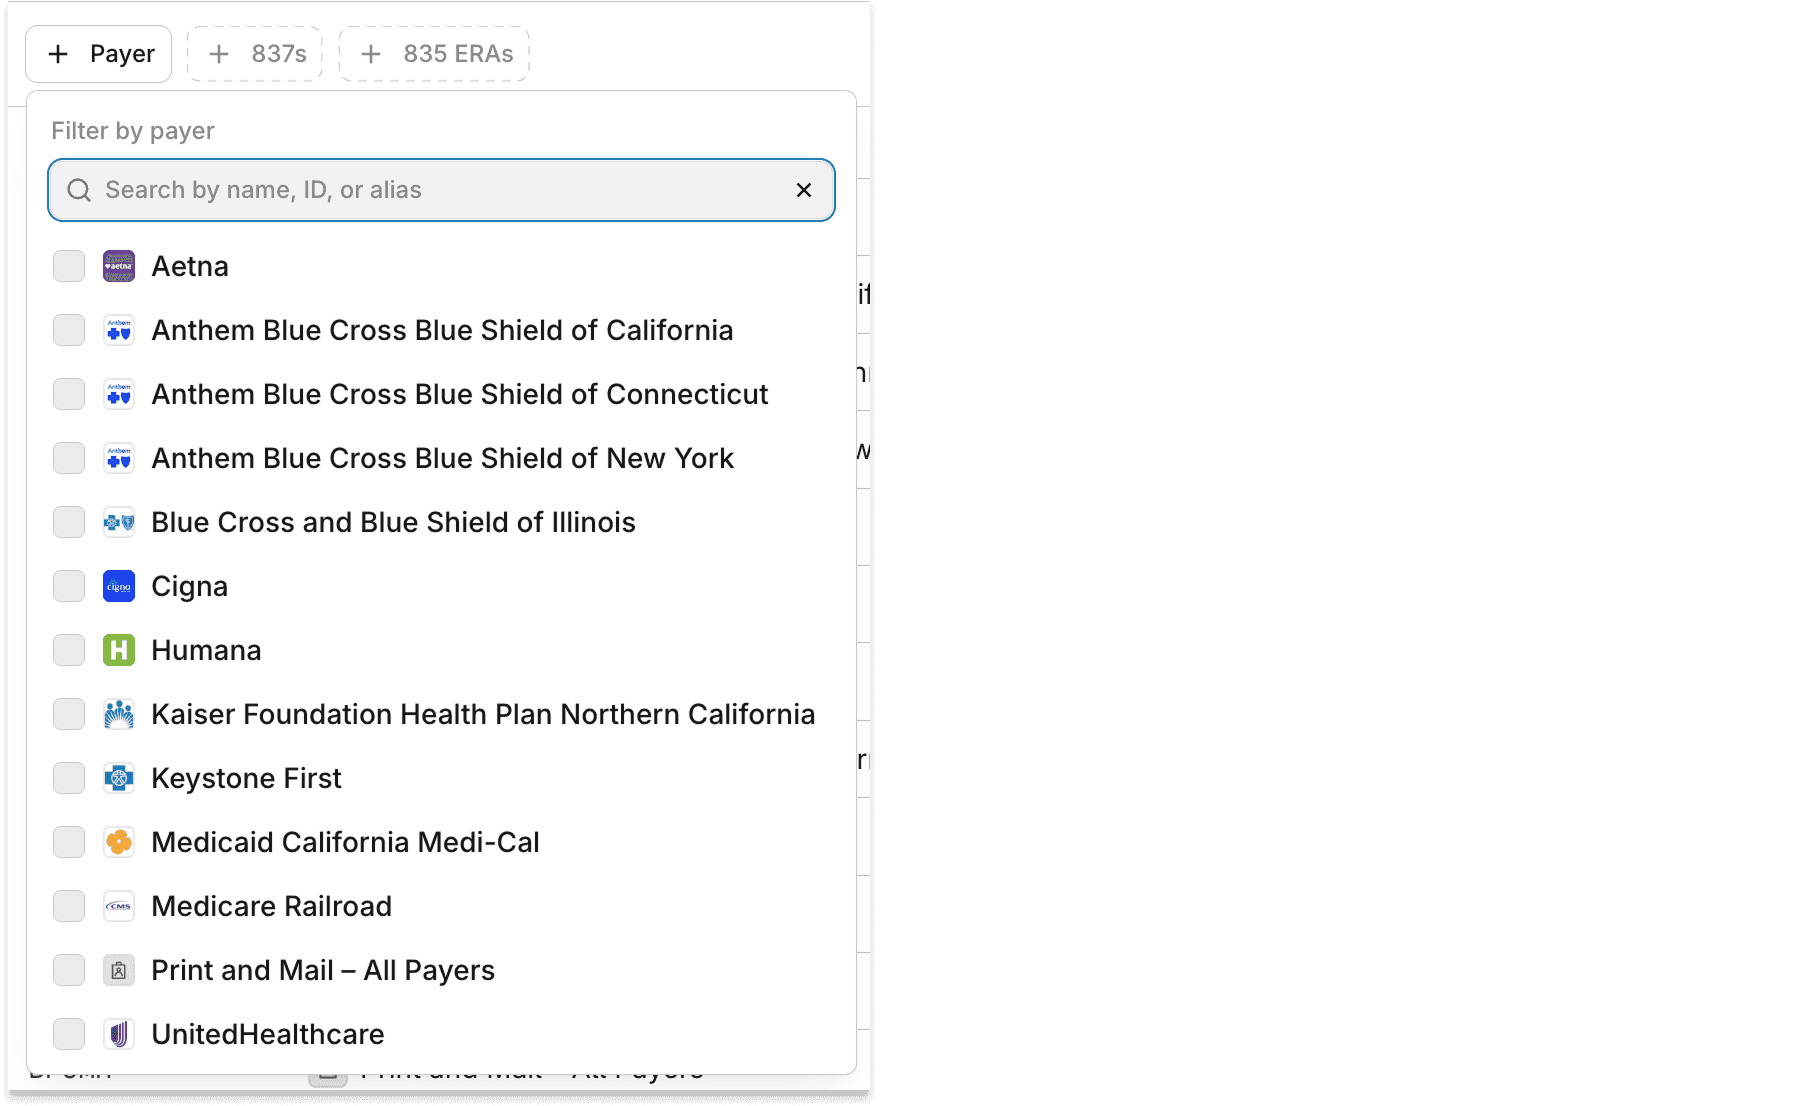Click the green Humana logo icon
Screen dimensions: 1808x1106
(119, 650)
